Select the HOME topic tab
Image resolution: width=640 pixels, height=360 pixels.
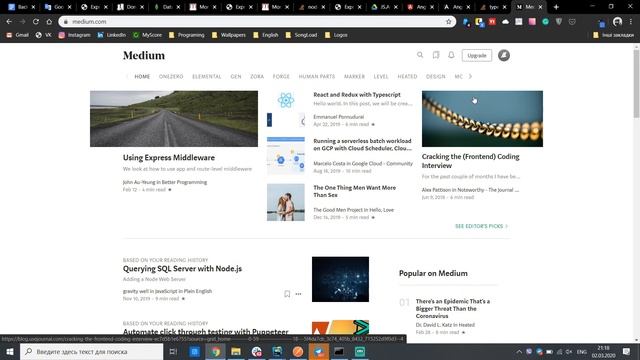142,76
